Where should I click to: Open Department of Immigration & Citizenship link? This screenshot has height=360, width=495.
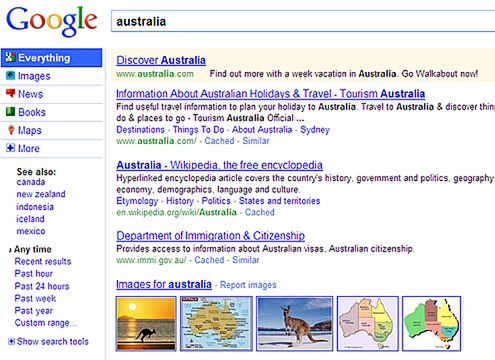coord(210,236)
